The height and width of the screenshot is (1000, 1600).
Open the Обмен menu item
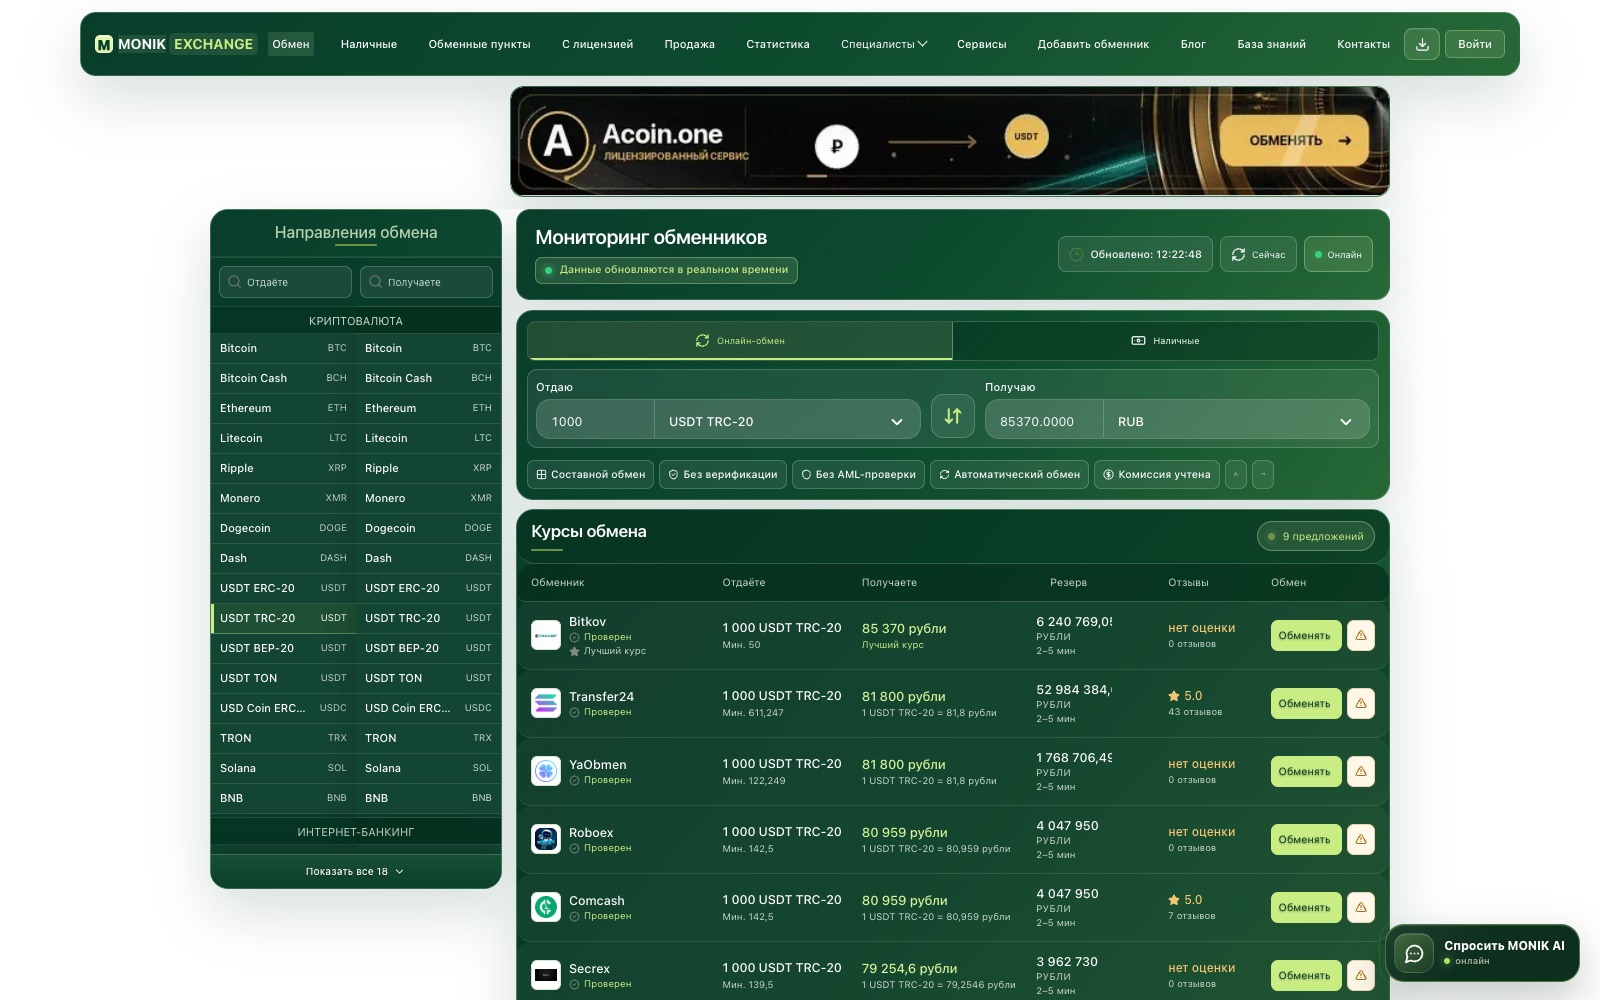291,44
